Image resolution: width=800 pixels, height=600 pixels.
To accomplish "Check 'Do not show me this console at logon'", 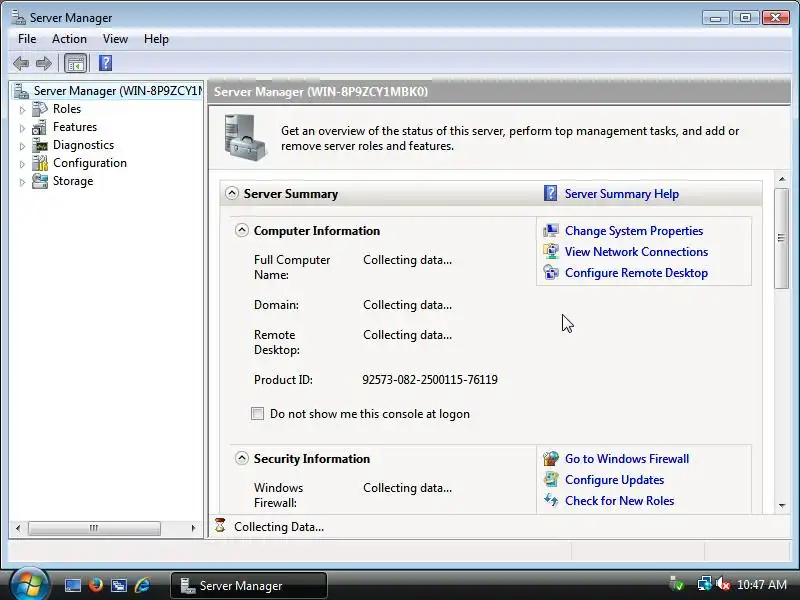I will 258,413.
